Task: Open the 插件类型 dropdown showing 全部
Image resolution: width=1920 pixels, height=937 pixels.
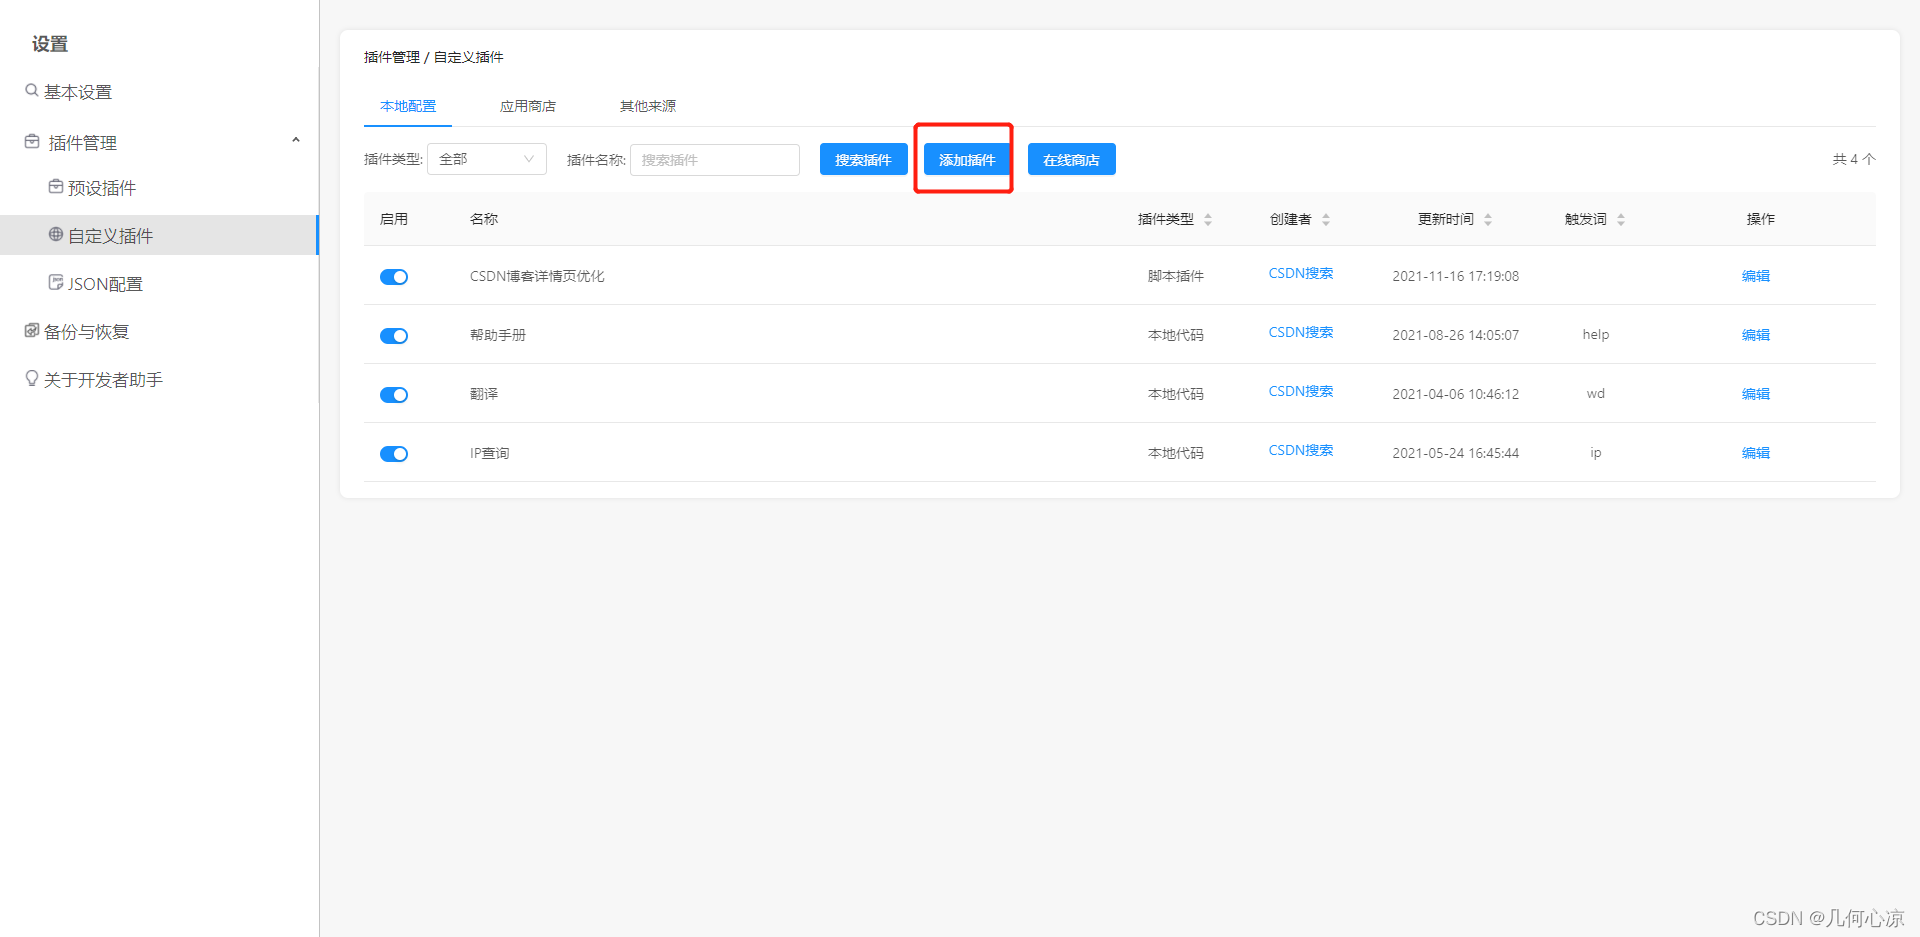Action: pyautogui.click(x=487, y=159)
